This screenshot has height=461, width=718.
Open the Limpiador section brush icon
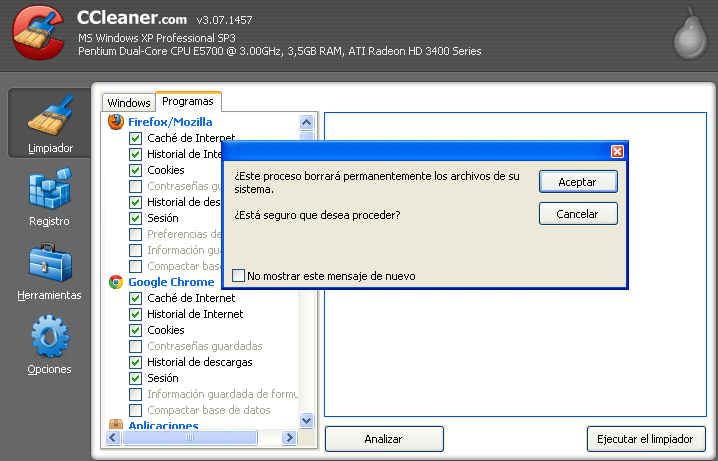[x=50, y=114]
